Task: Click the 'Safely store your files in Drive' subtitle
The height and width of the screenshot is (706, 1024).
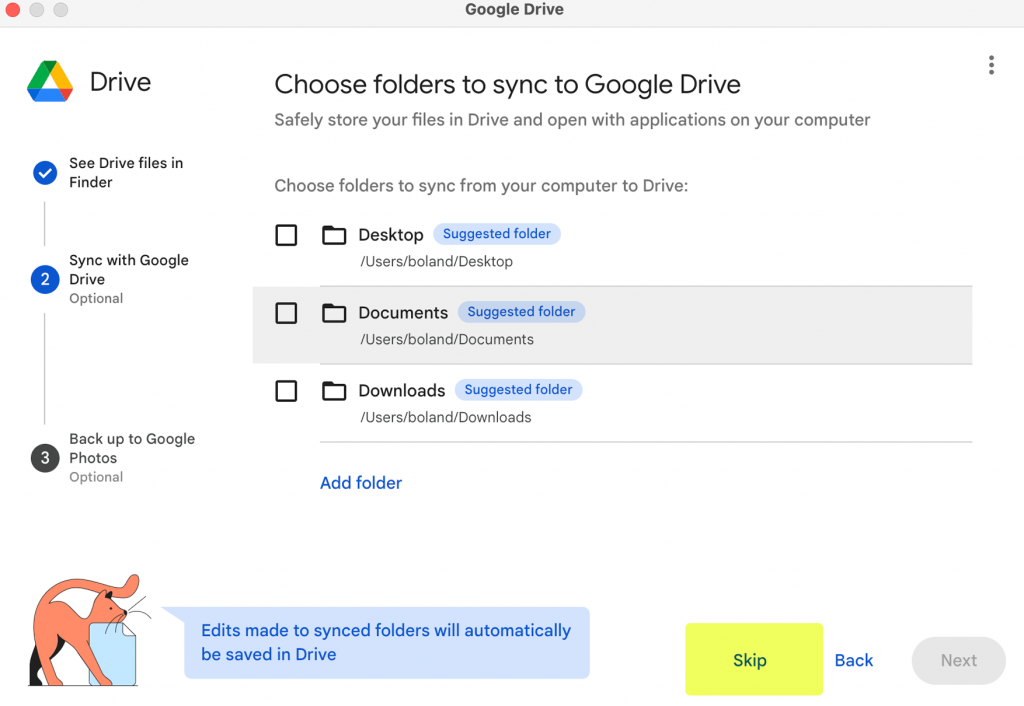Action: click(x=572, y=120)
